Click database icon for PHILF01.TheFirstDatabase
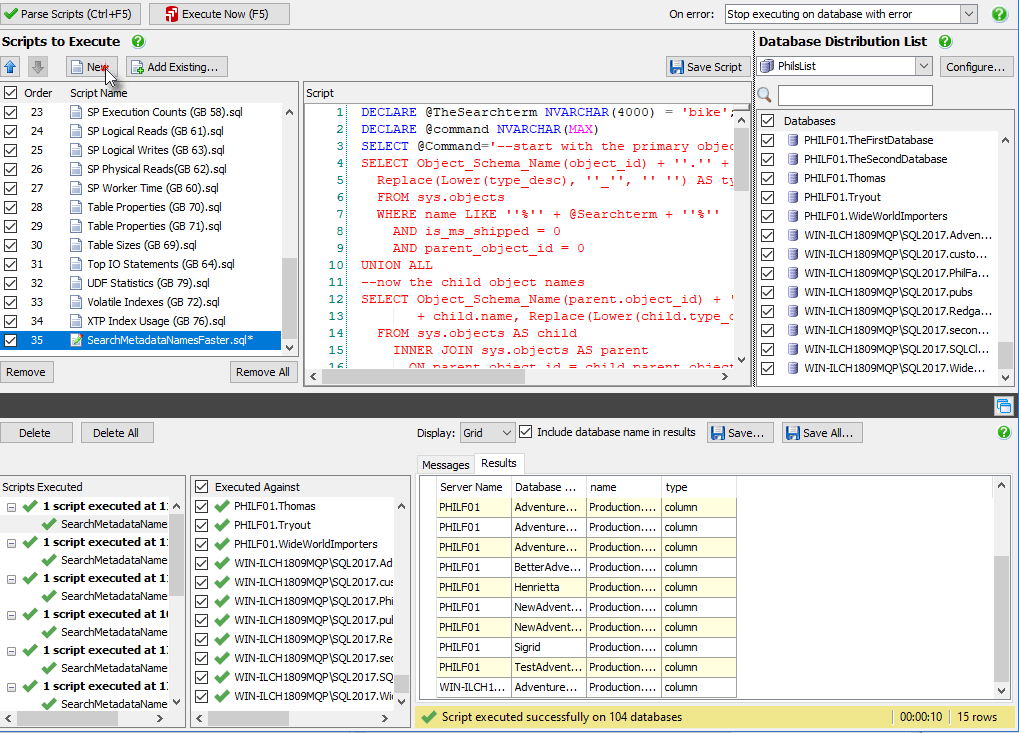 (x=792, y=140)
